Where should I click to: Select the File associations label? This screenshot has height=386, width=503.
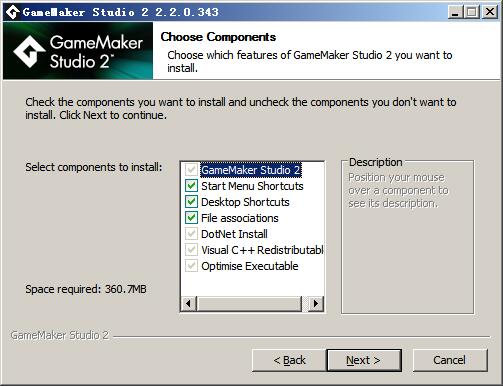coord(240,218)
